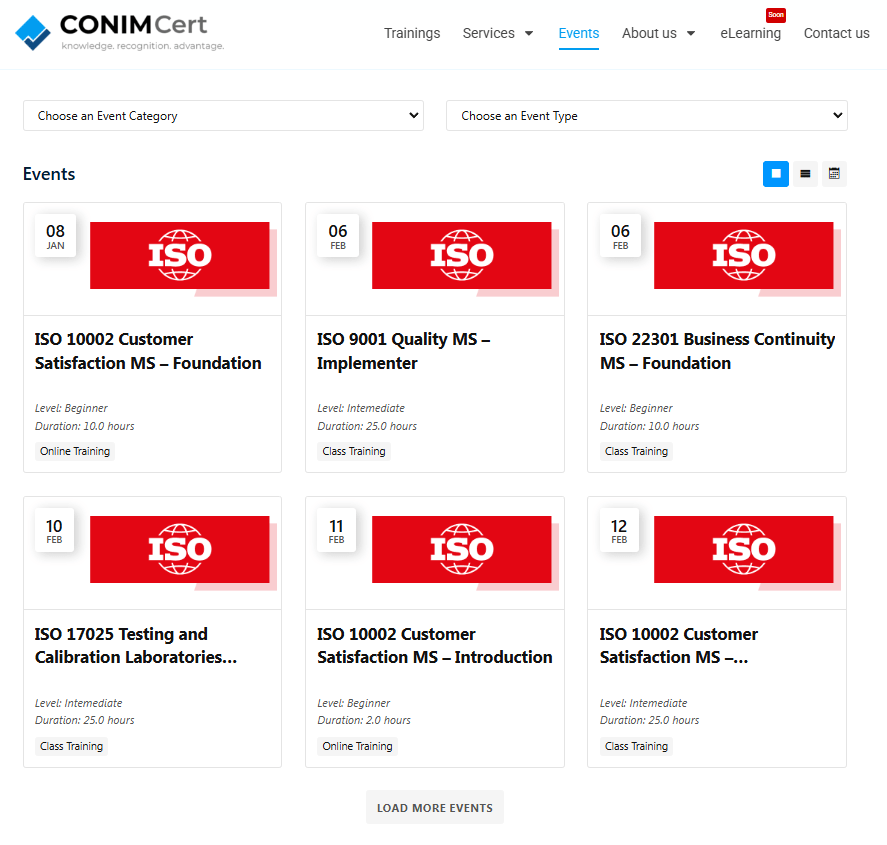Expand the Services dropdown arrow
Image resolution: width=887 pixels, height=845 pixels.
coord(529,33)
